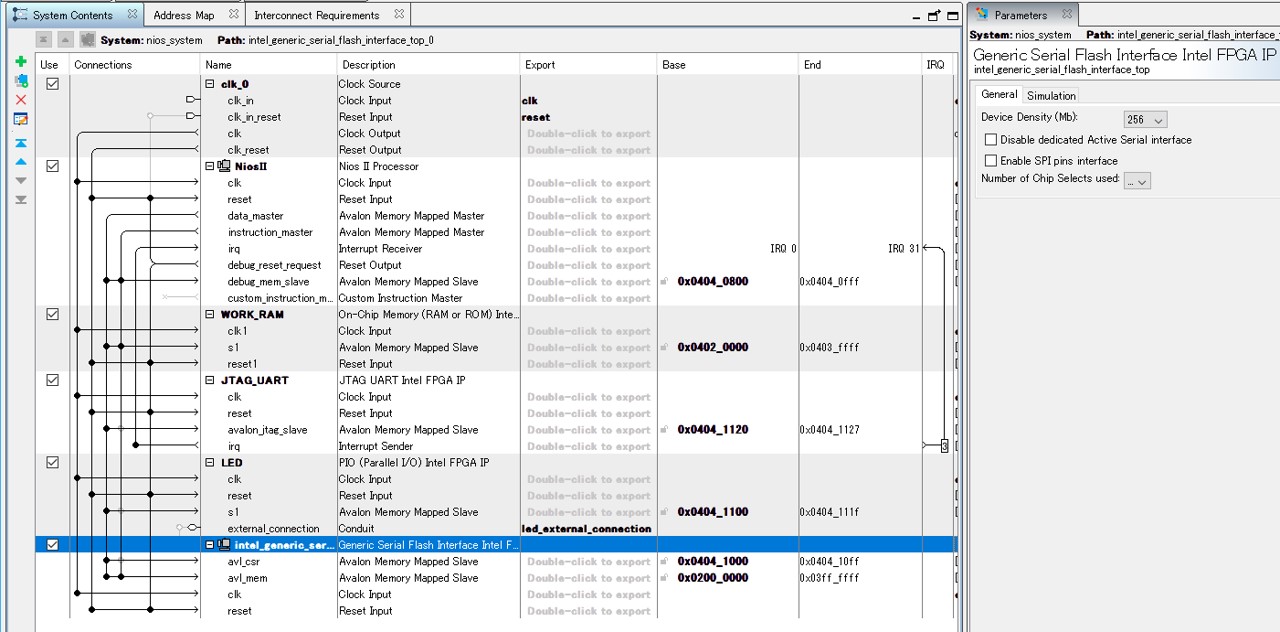Click the led_external_connection export name
Image resolution: width=1280 pixels, height=632 pixels.
(586, 529)
